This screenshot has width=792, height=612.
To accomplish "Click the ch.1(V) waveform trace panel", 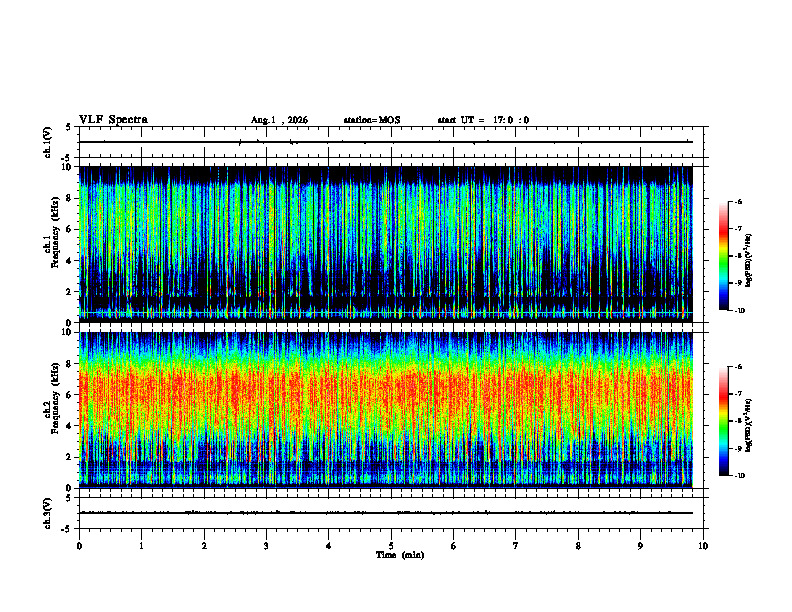I will click(x=391, y=142).
